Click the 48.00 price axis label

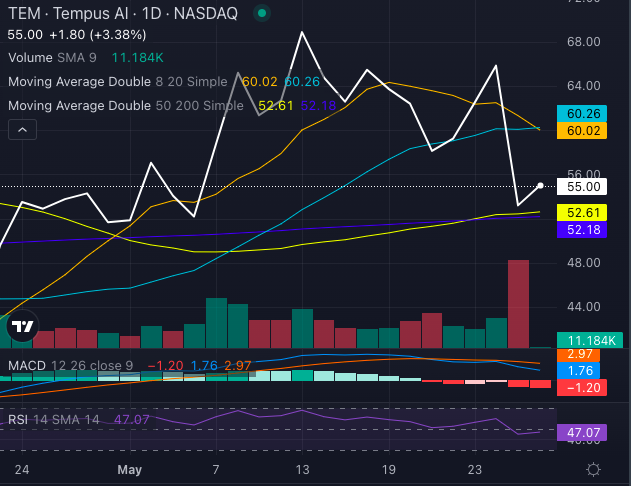pos(584,263)
